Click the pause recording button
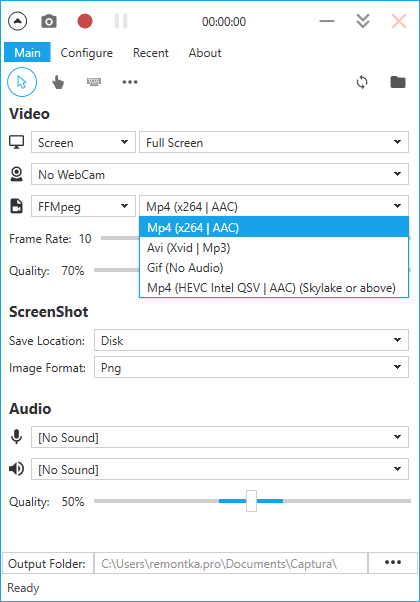420x602 pixels. 121,22
